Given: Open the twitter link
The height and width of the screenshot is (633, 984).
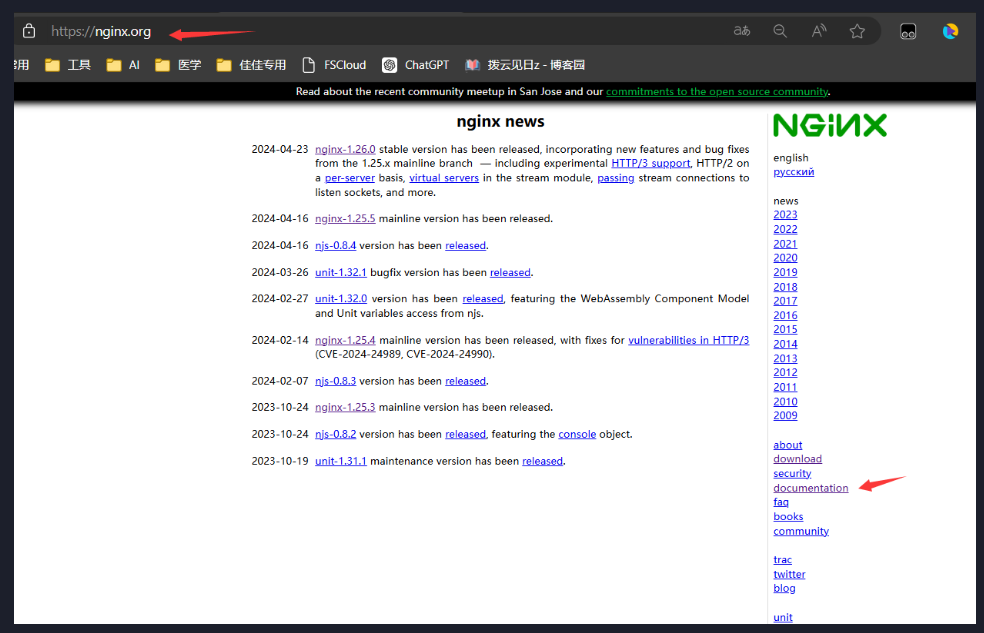Looking at the screenshot, I should tap(789, 574).
